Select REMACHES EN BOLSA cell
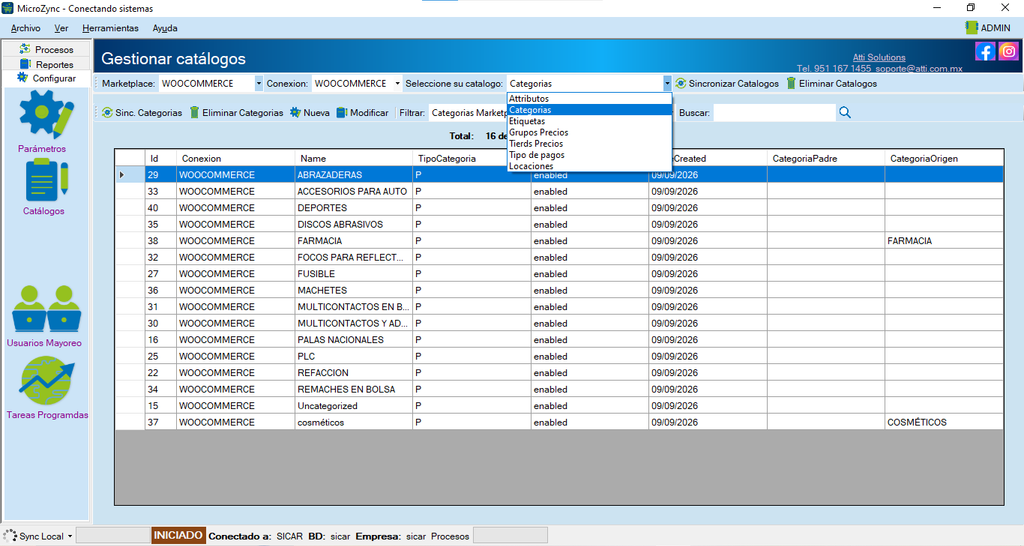Image resolution: width=1024 pixels, height=546 pixels. pos(353,389)
